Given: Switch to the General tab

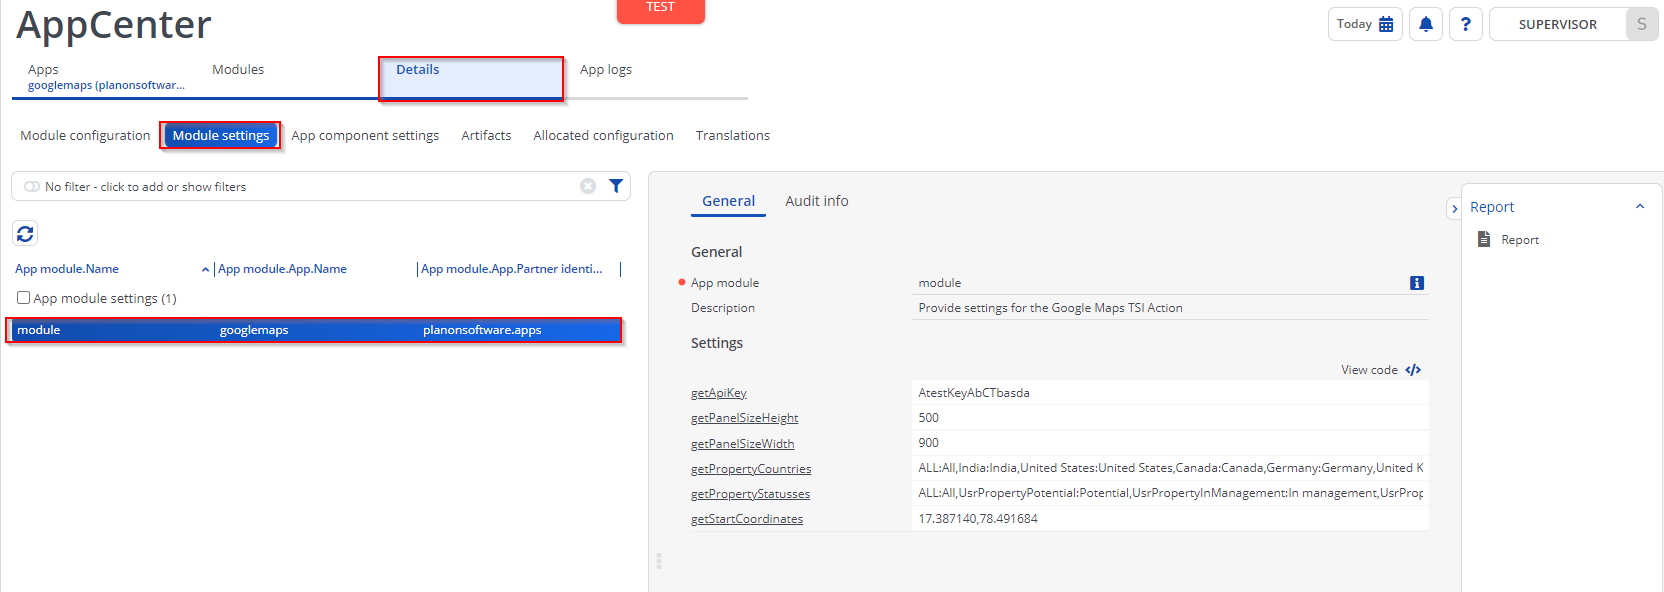Looking at the screenshot, I should [x=728, y=201].
